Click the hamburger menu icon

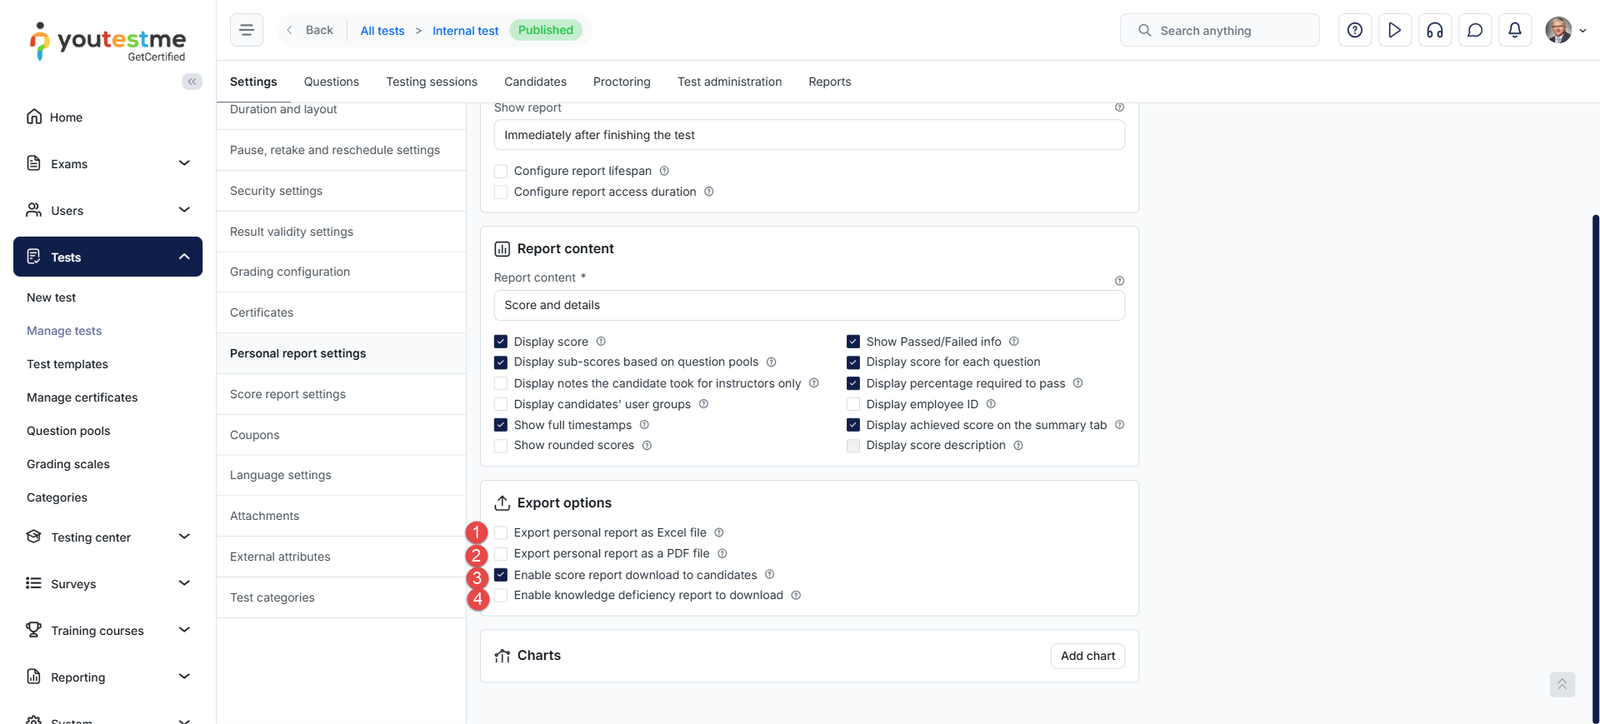pos(246,30)
